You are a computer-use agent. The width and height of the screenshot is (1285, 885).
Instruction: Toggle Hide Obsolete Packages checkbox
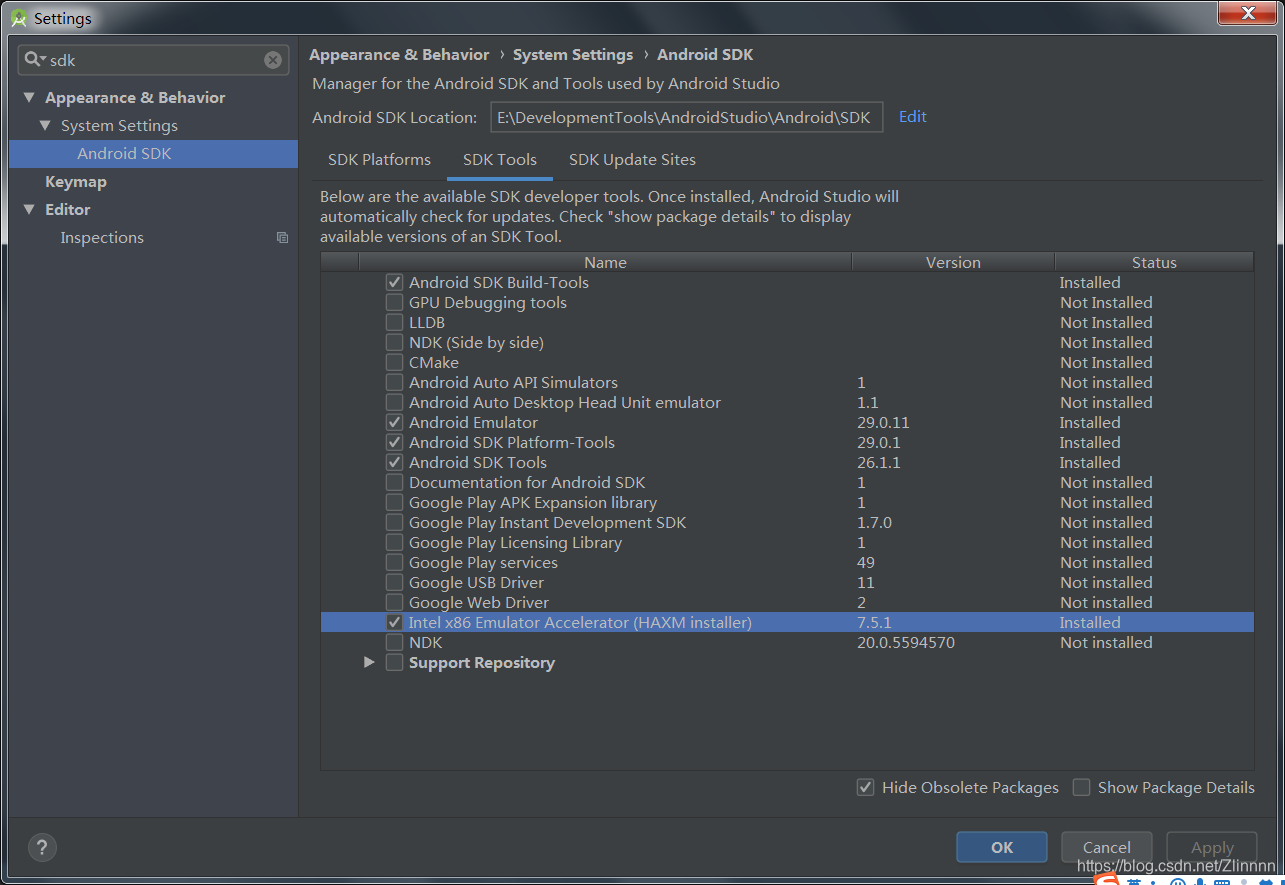coord(866,788)
